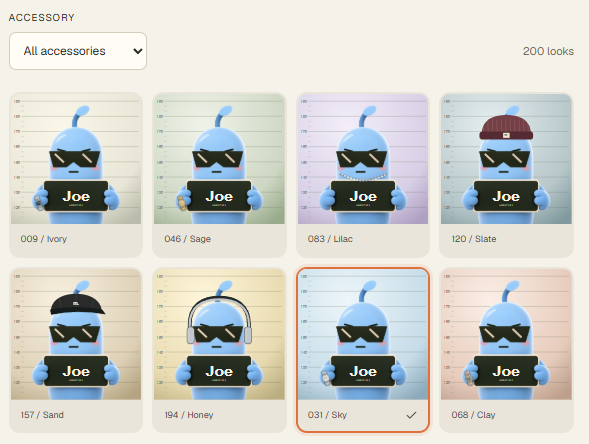Screen dimensions: 589x444
Task: Click the '068 / Clay' label
Action: (473, 415)
